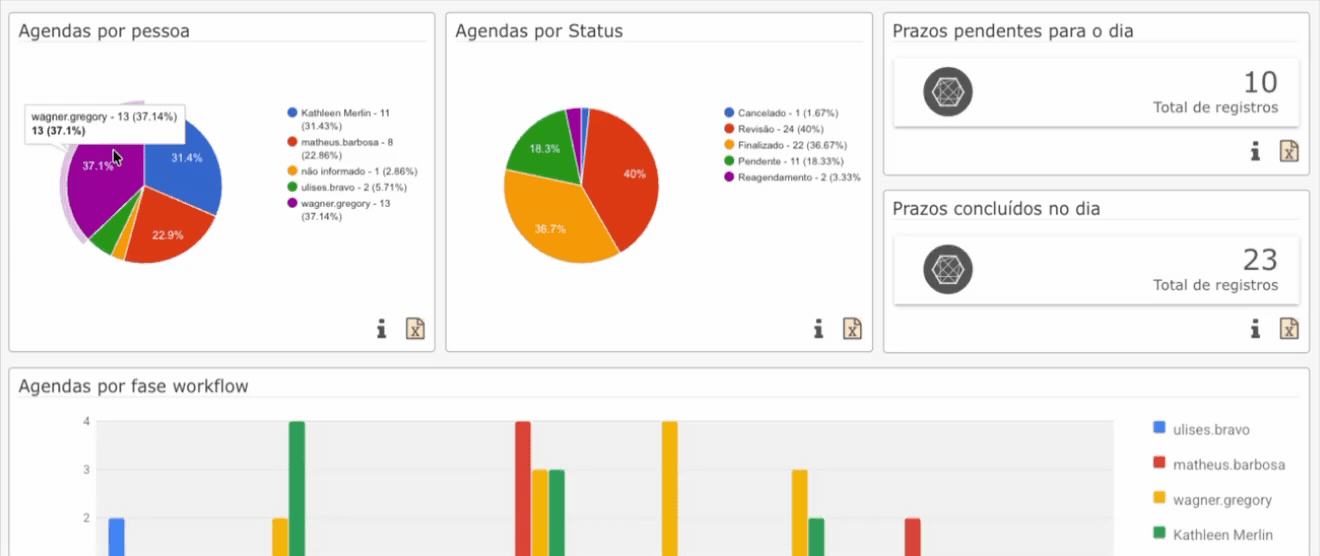Click matheus.barbosa in workflow chart legend
This screenshot has height=556, width=1320.
(x=1219, y=464)
